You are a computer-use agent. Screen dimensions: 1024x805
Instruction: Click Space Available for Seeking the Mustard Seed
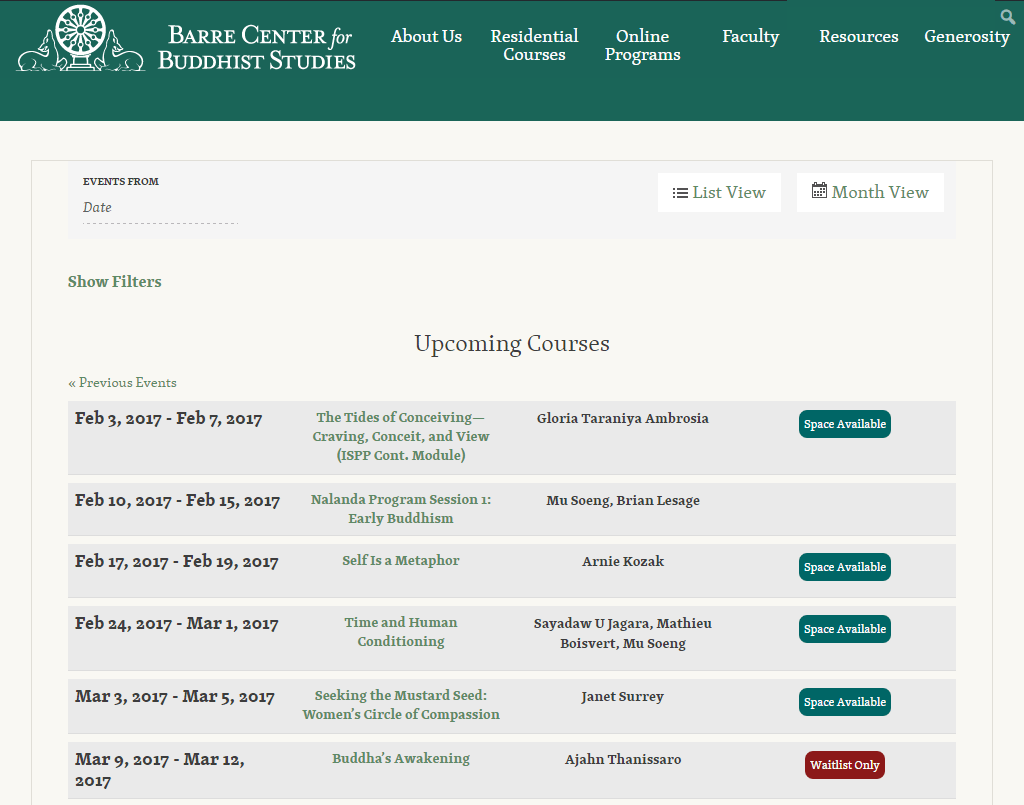(844, 702)
